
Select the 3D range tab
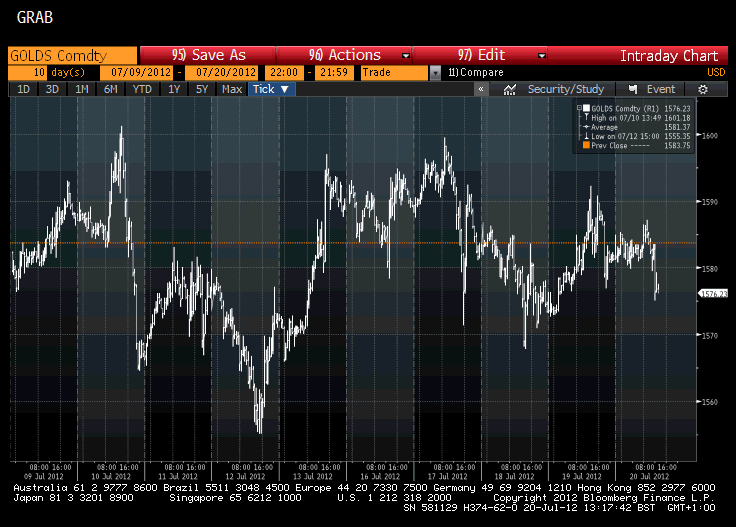click(52, 89)
